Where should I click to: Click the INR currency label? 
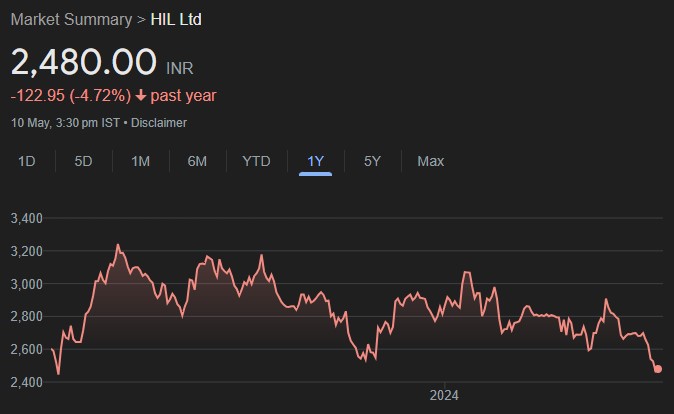click(x=180, y=68)
